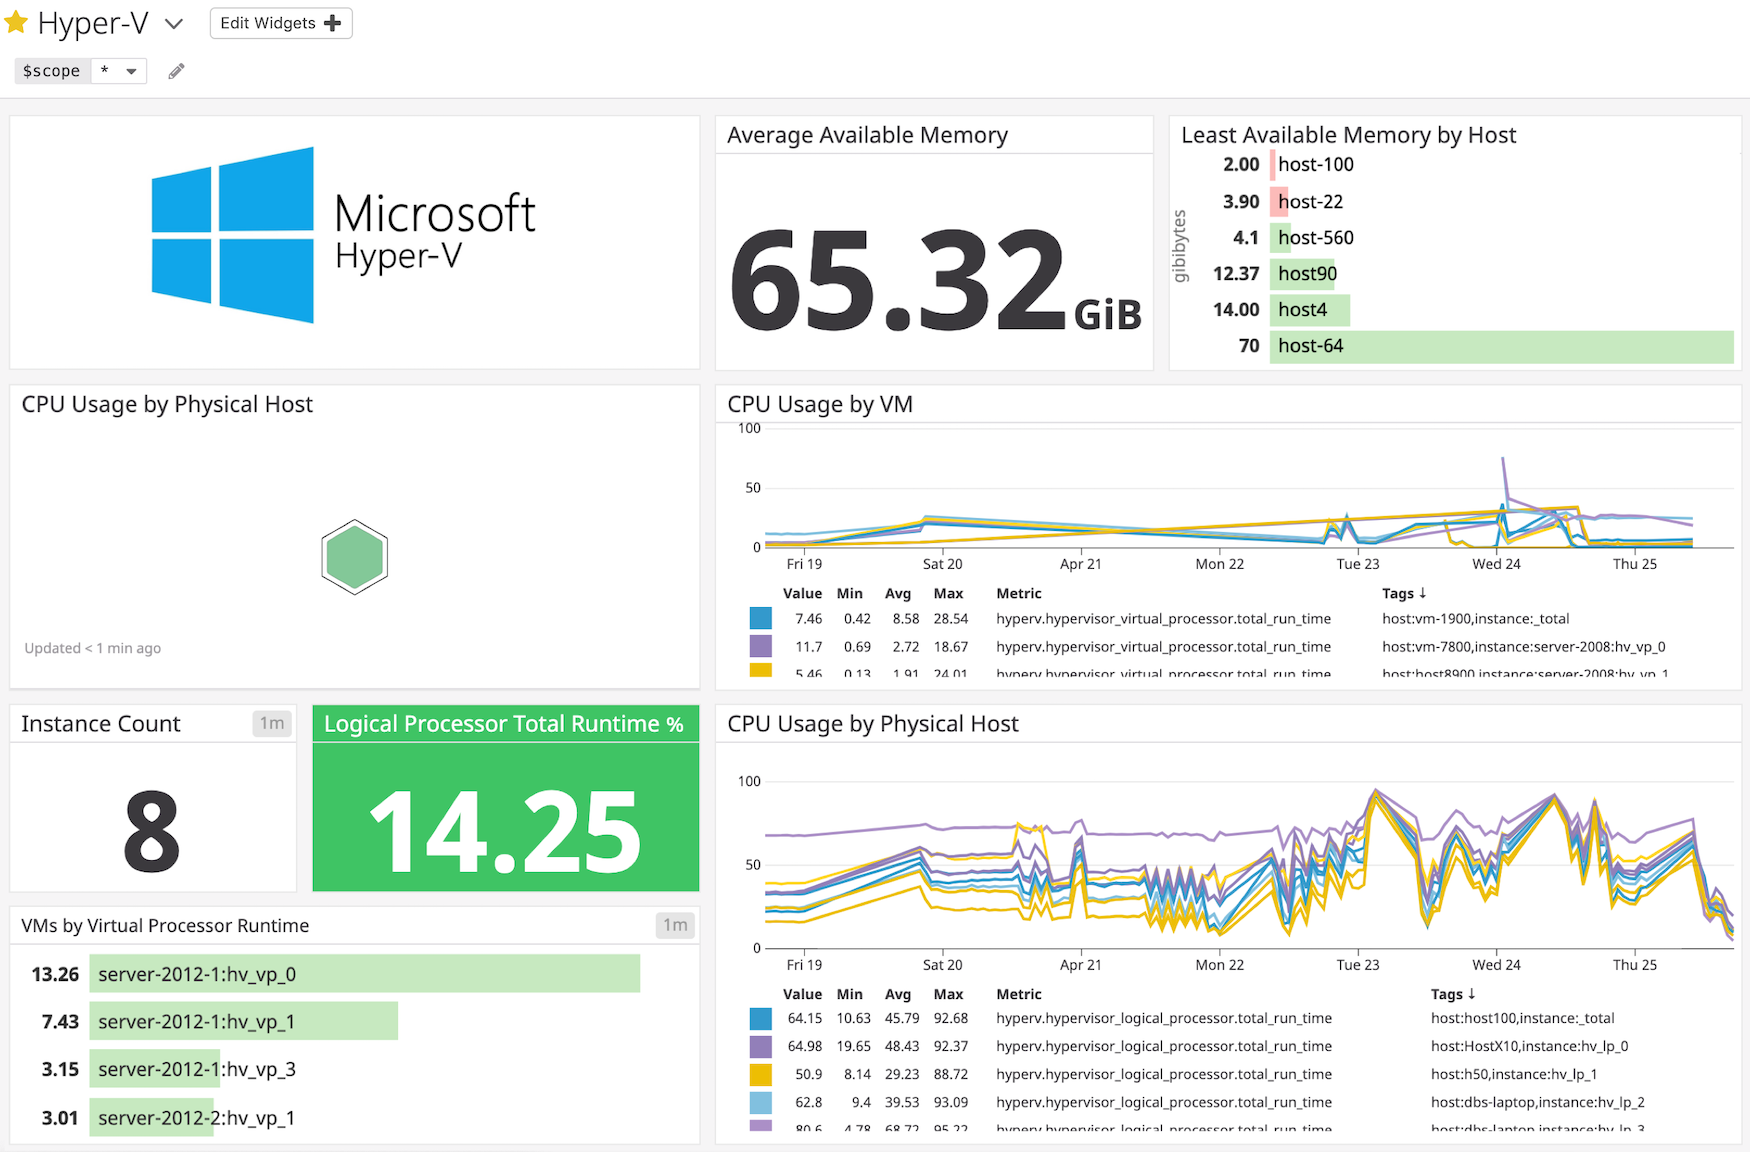Click the pencil icon to edit $scope variable
Screen dimensions: 1750x1152
(x=176, y=70)
